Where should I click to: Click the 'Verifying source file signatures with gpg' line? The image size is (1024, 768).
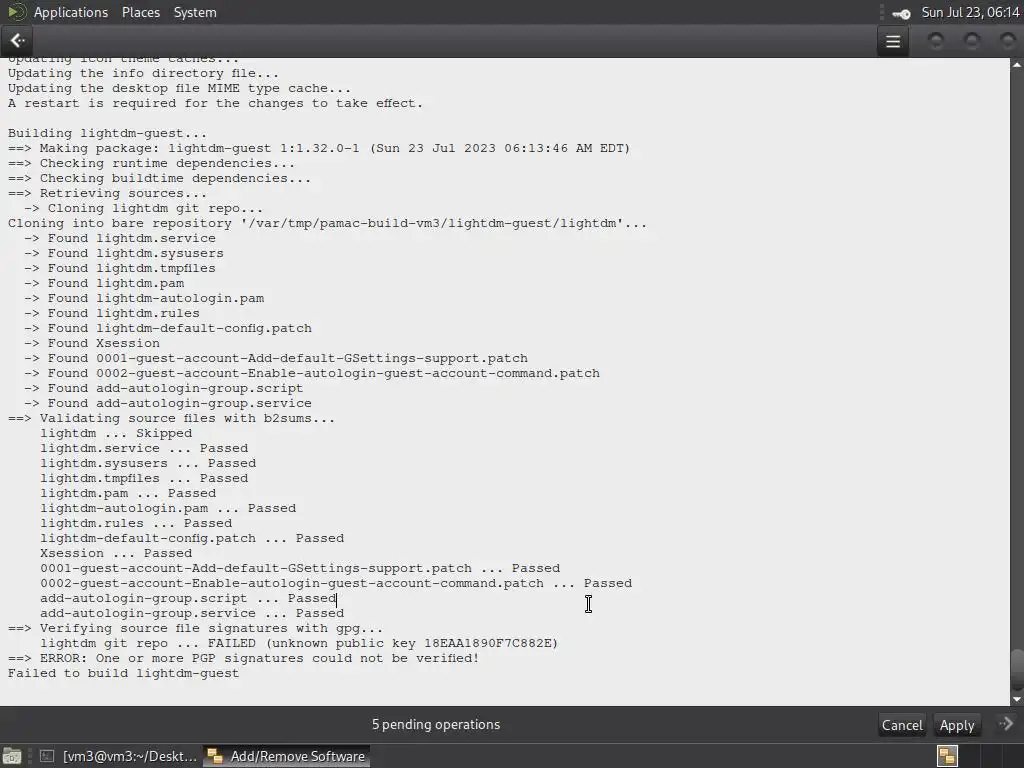195,628
